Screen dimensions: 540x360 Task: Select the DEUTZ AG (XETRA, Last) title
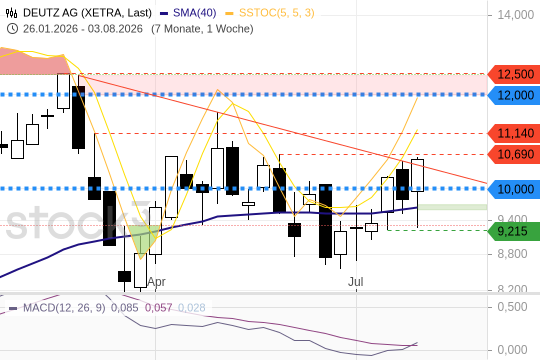click(87, 13)
